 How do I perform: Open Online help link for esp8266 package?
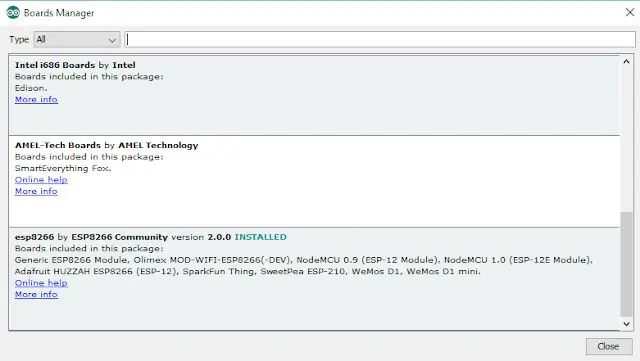coord(41,283)
